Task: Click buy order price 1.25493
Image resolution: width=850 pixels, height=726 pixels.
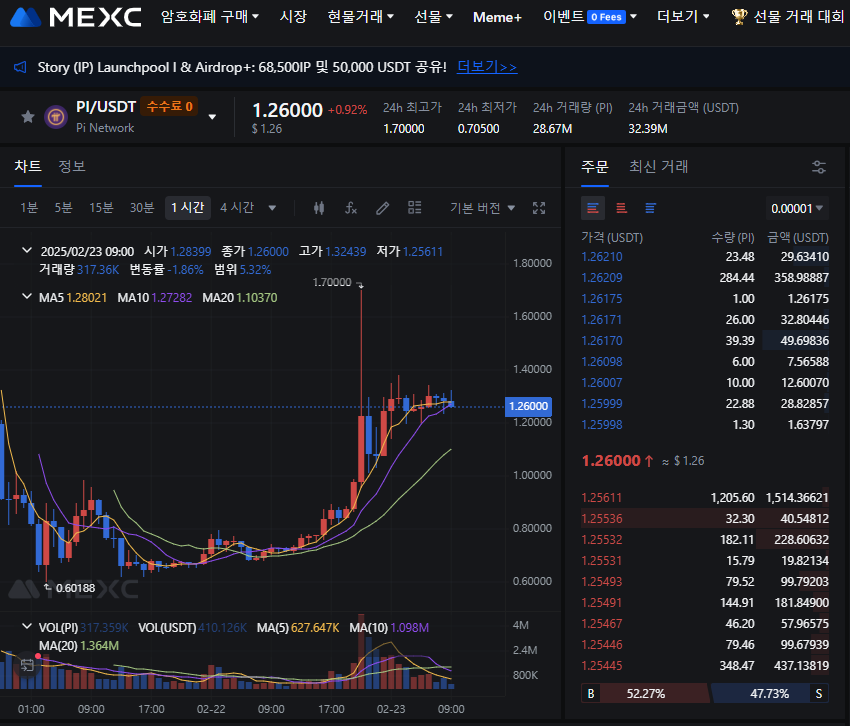Action: tap(602, 582)
